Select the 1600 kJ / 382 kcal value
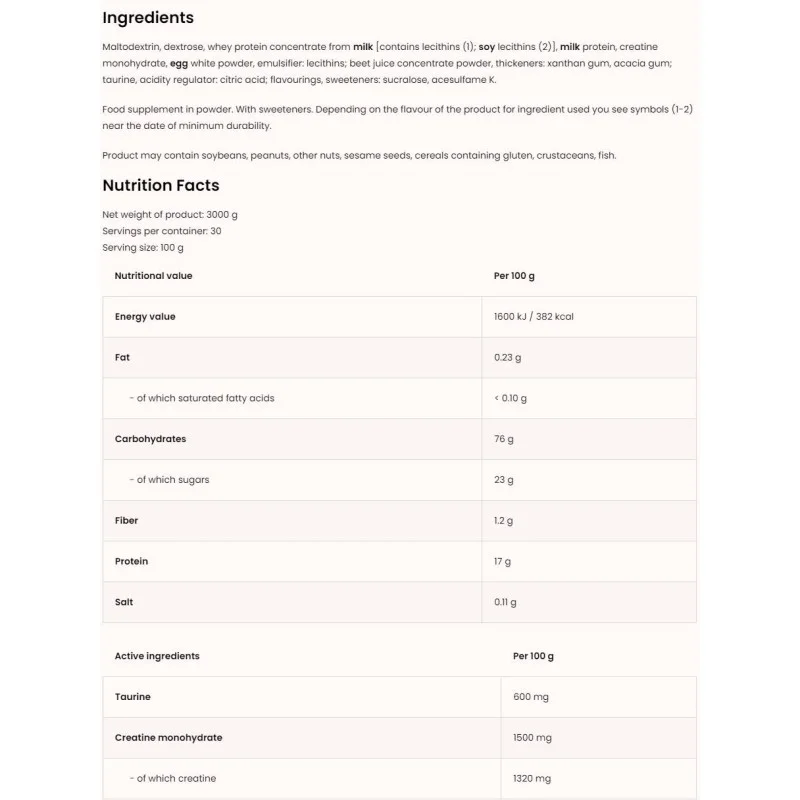The height and width of the screenshot is (800, 800). 533,317
